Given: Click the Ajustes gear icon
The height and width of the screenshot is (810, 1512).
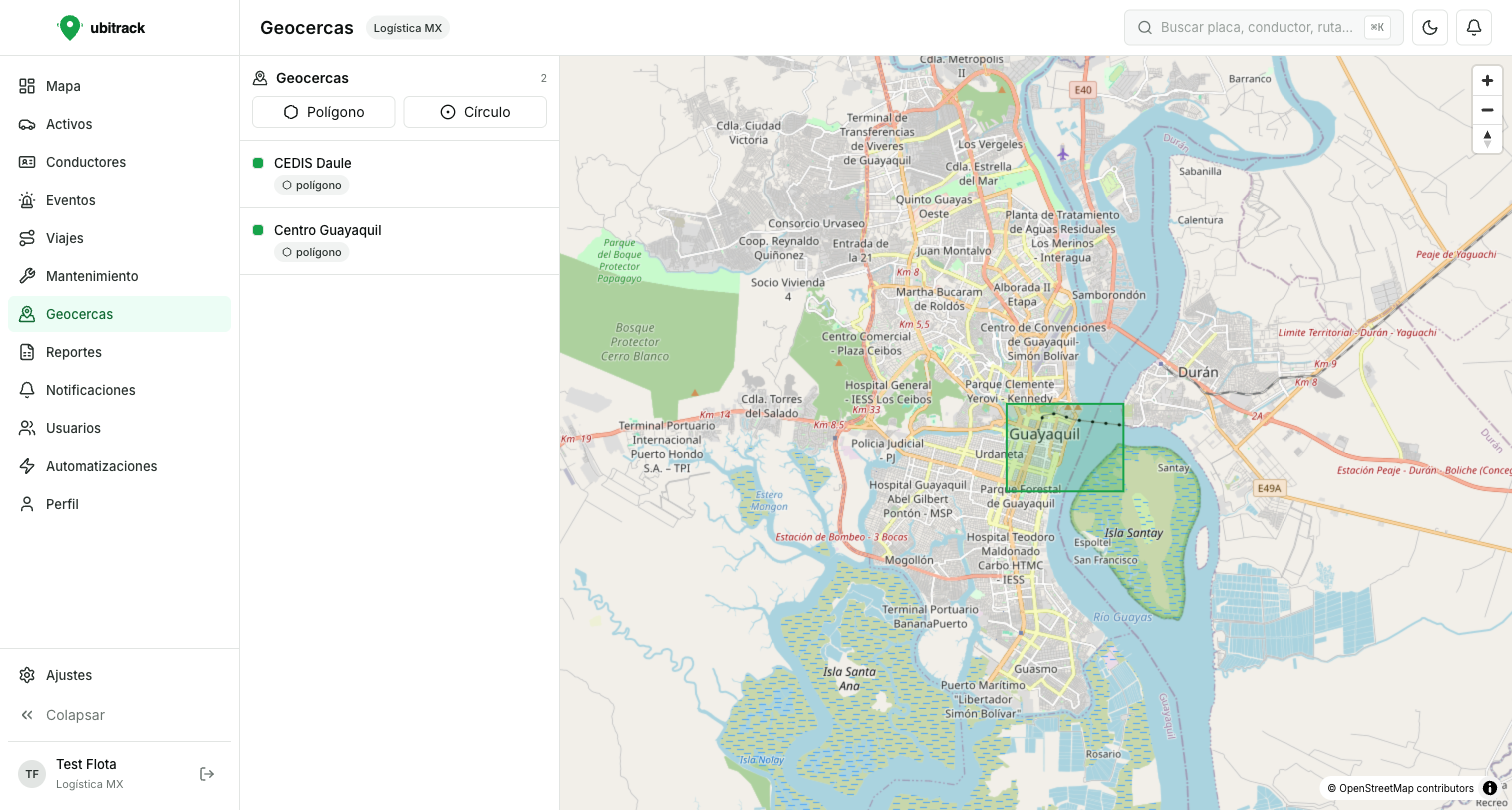Looking at the screenshot, I should click(27, 675).
